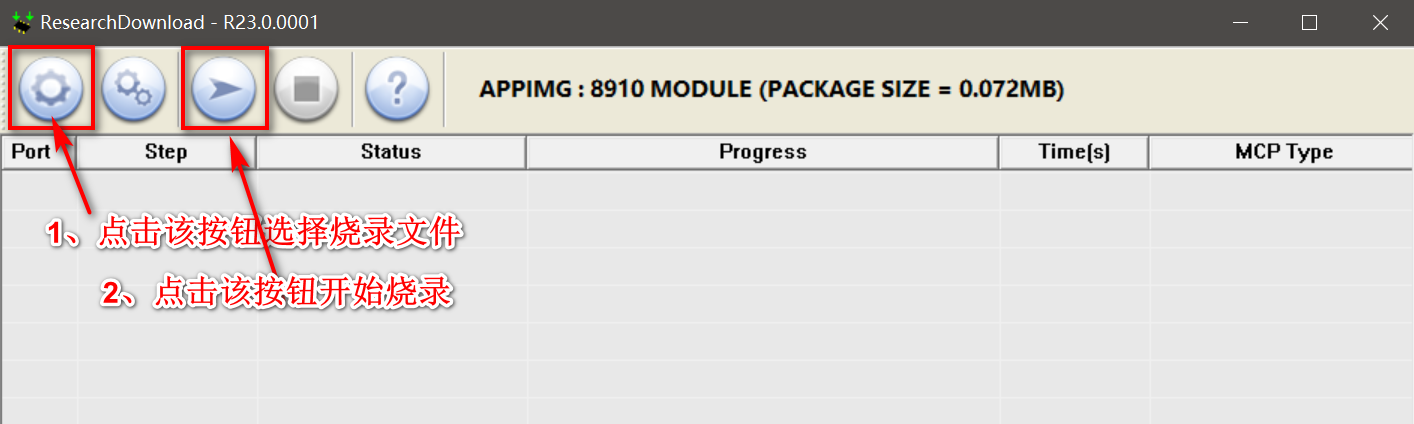Image resolution: width=1414 pixels, height=424 pixels.
Task: Click the APPIMG 8910 MODULE package label
Action: coord(772,89)
